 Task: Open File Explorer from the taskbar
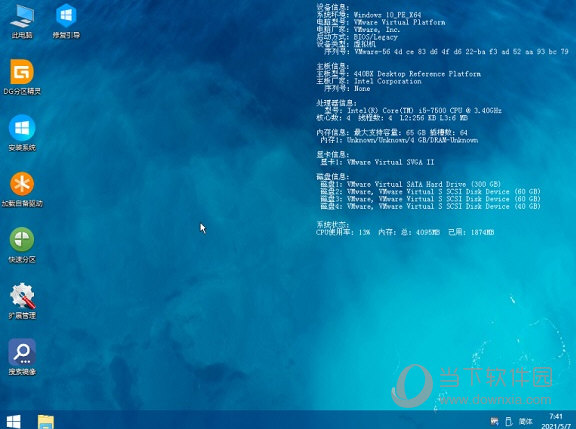(x=46, y=422)
